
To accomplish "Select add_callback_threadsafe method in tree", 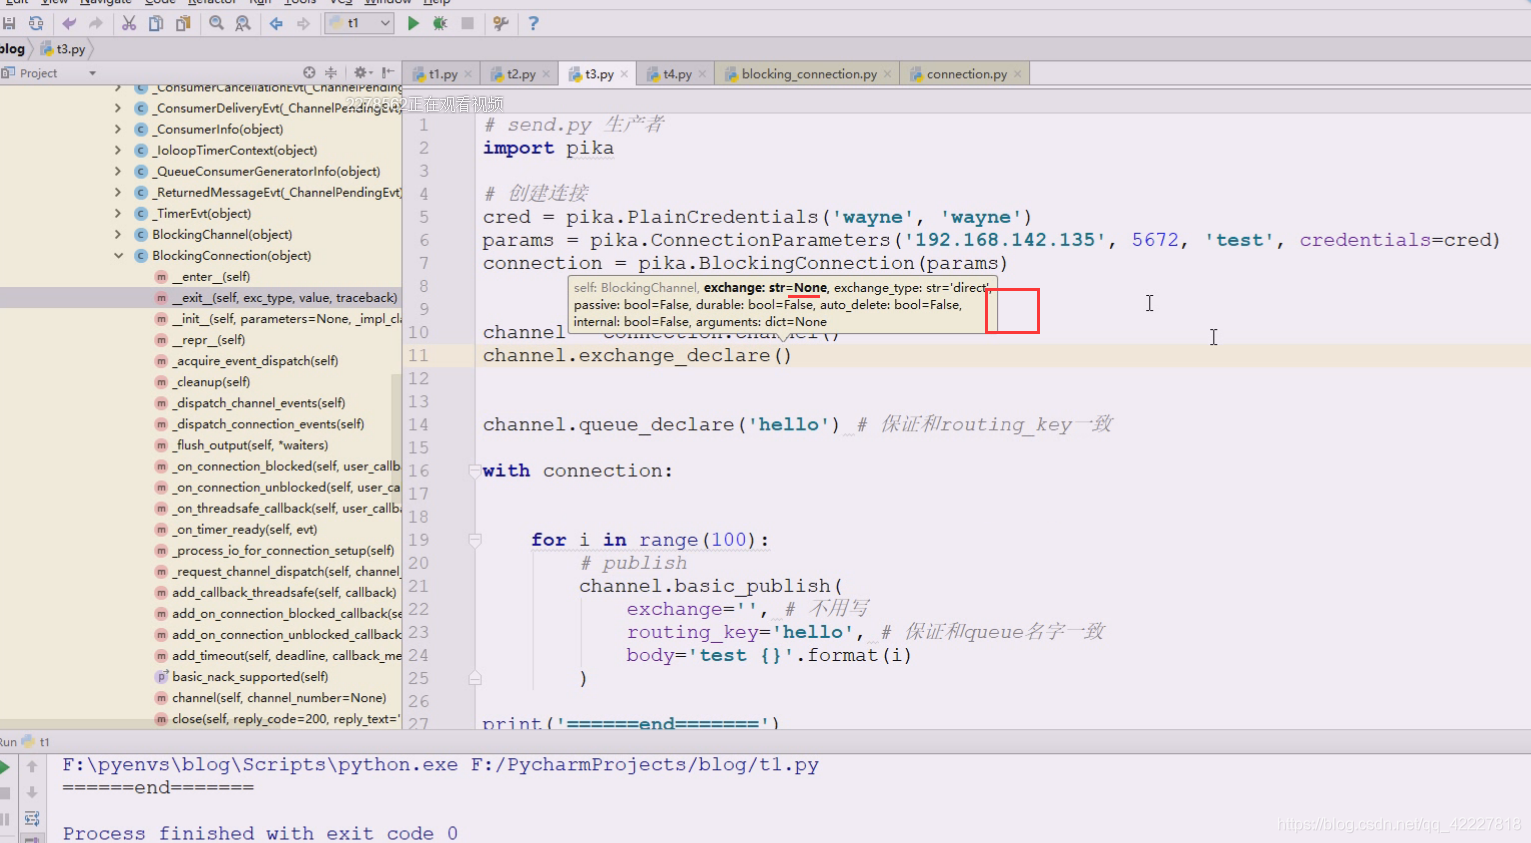I will coord(283,592).
